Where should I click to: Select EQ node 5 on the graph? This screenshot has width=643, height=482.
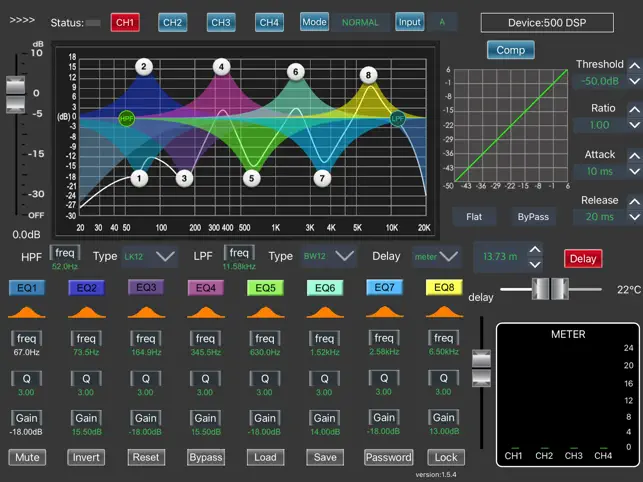click(251, 178)
